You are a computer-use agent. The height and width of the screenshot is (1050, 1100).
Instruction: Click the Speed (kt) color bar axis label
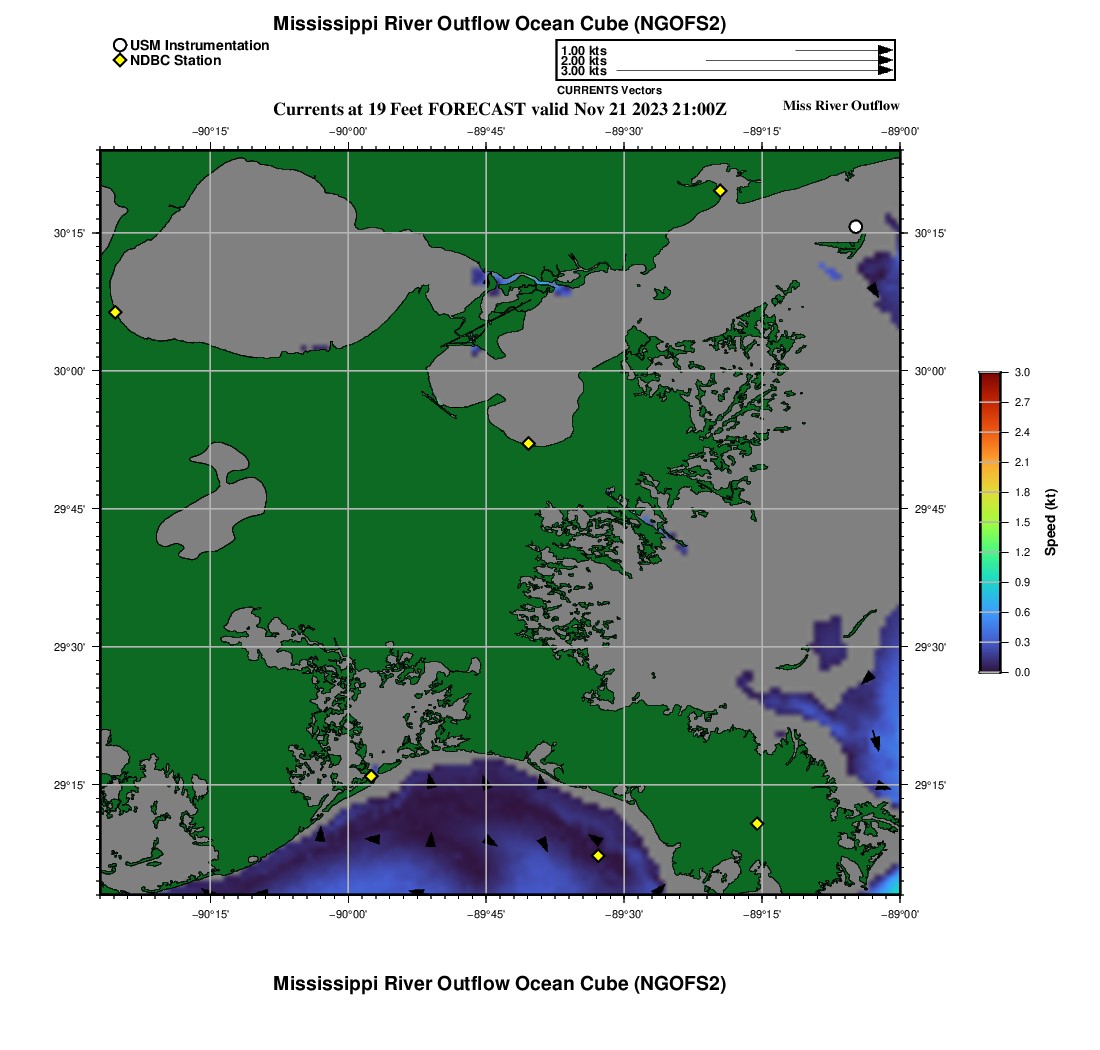click(1051, 522)
